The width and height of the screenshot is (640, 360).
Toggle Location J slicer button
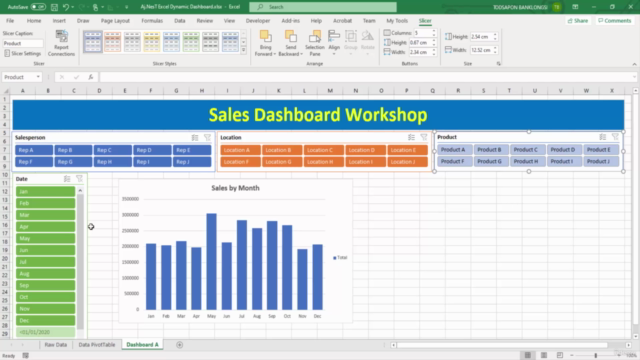pyautogui.click(x=407, y=162)
